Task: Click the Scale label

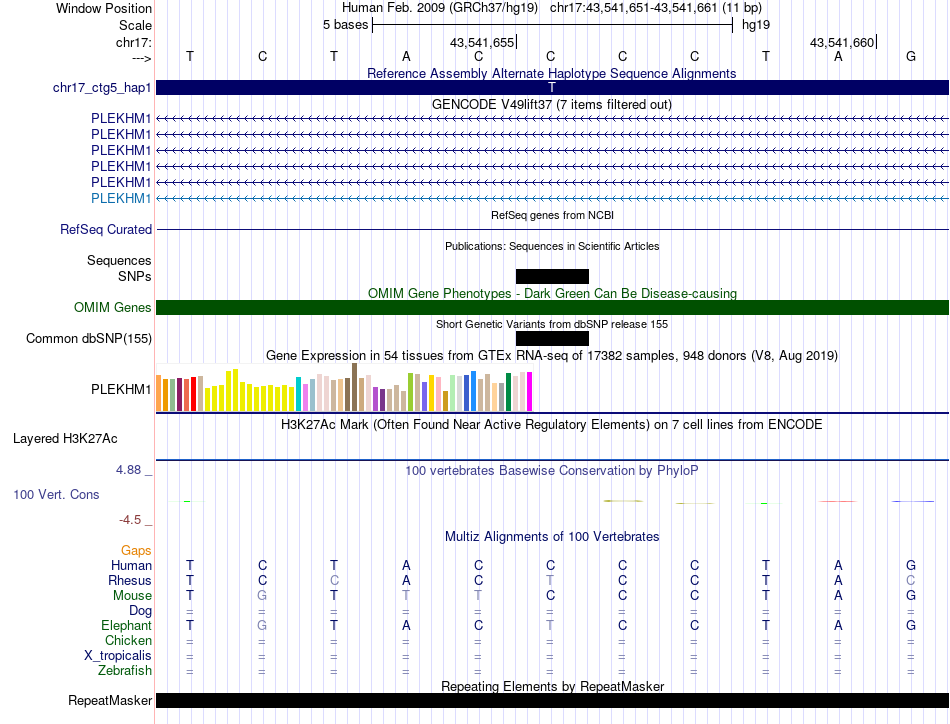Action: click(x=135, y=25)
